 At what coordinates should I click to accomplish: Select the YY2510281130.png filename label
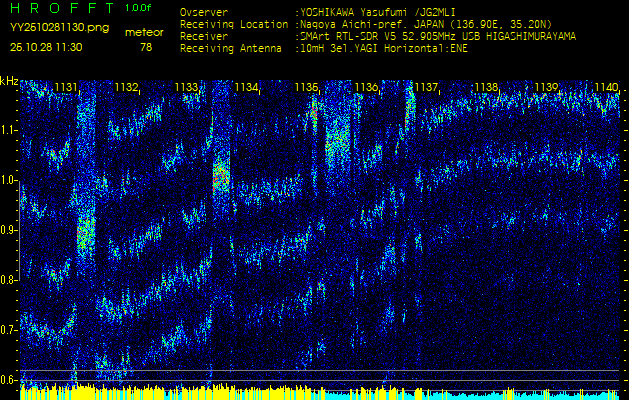pos(59,28)
